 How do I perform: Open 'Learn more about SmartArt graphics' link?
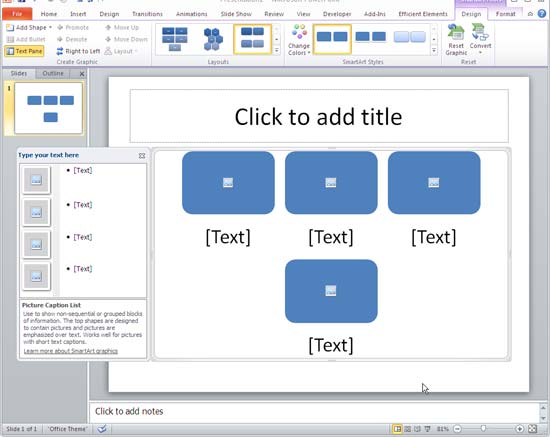(71, 351)
